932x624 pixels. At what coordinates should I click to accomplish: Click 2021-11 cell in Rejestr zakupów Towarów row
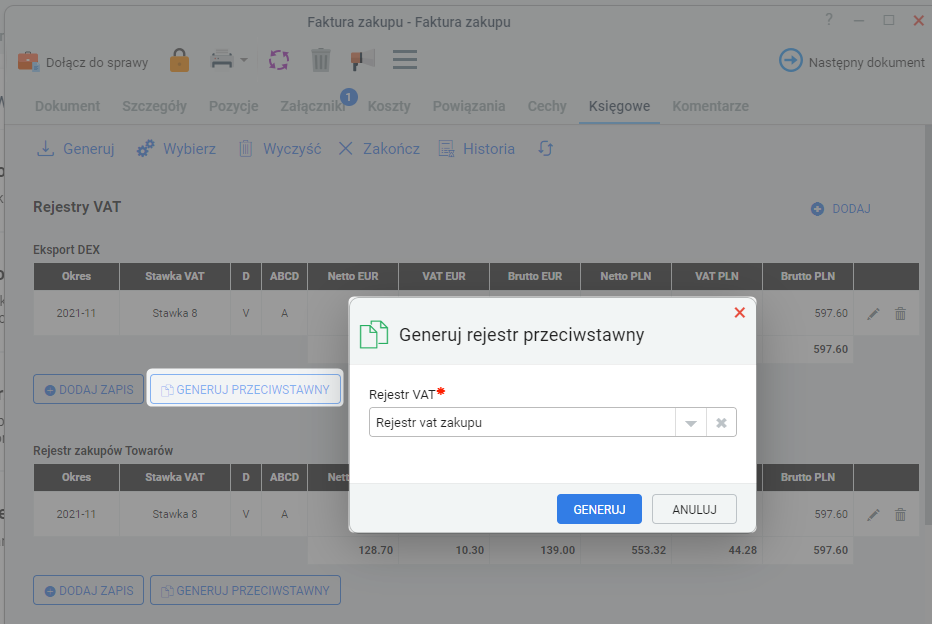click(x=76, y=514)
